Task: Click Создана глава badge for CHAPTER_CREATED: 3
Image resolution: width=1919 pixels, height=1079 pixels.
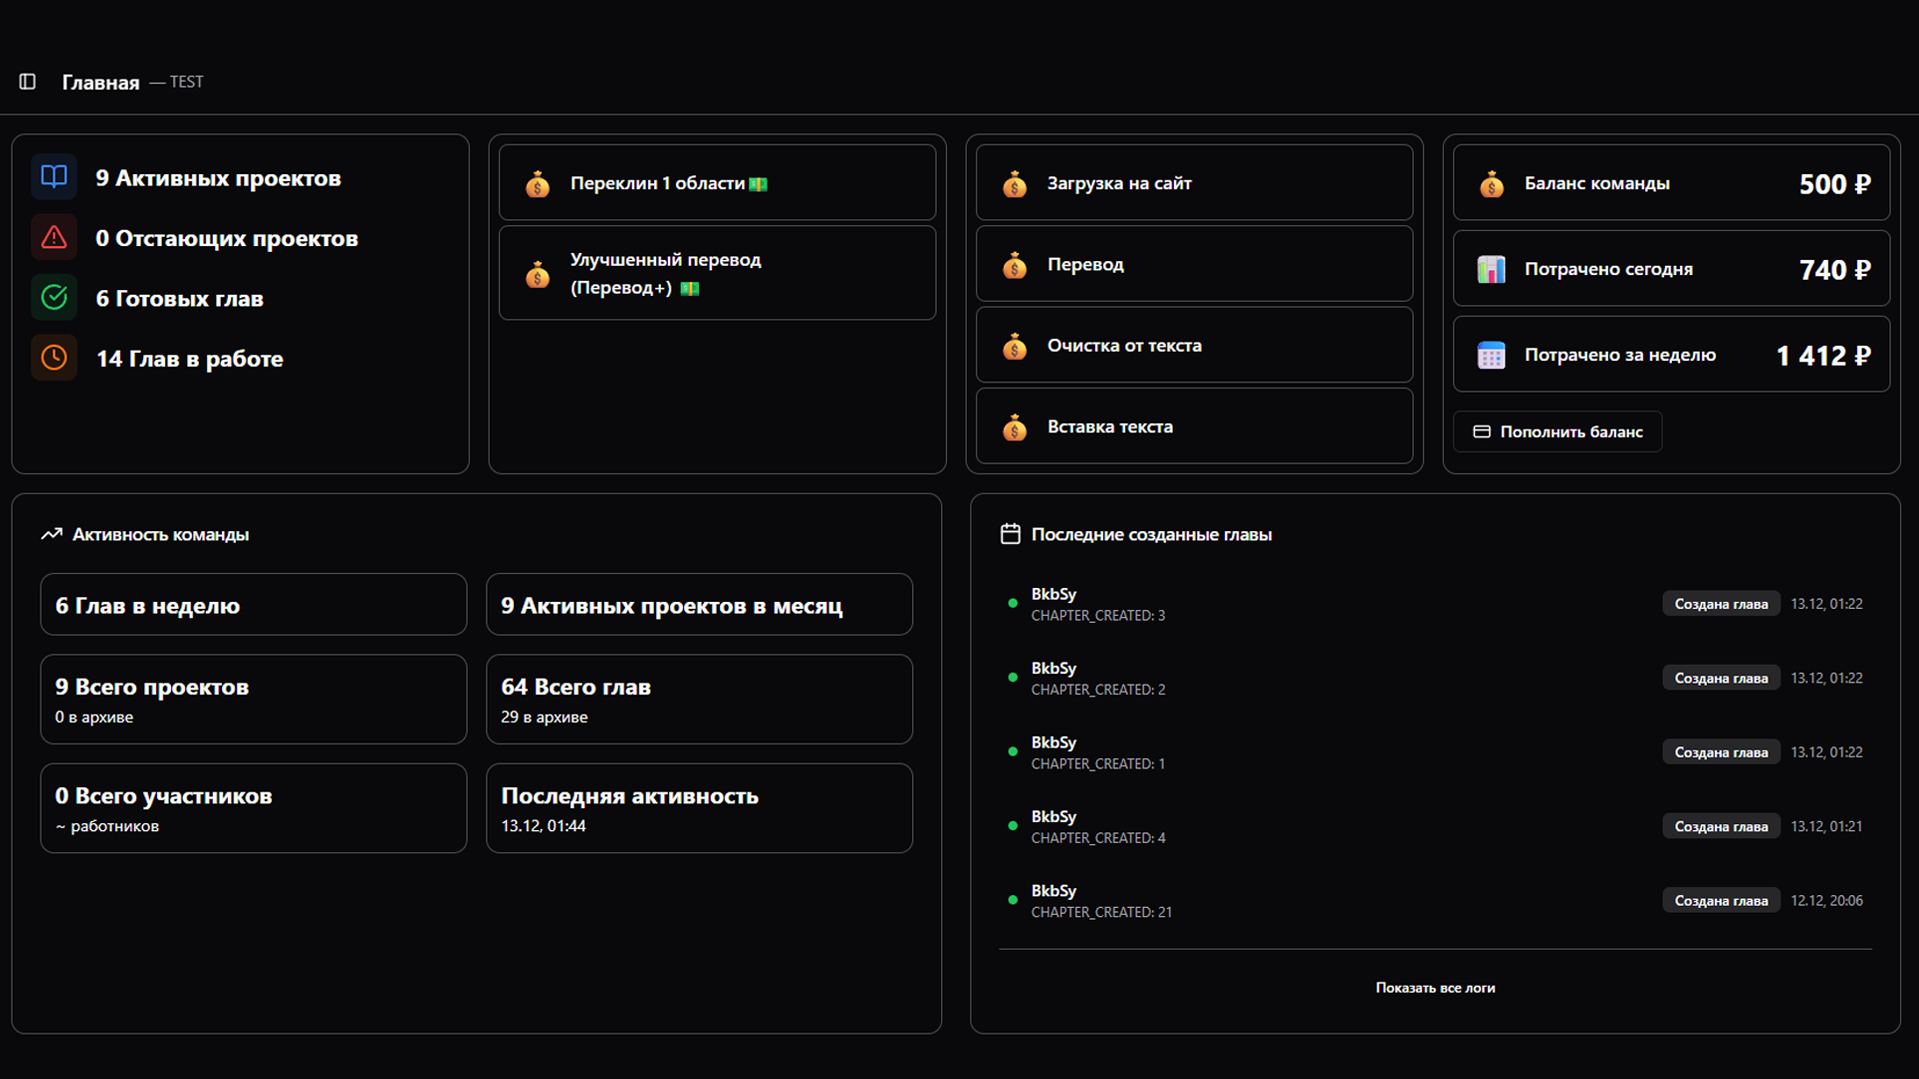Action: [x=1720, y=604]
